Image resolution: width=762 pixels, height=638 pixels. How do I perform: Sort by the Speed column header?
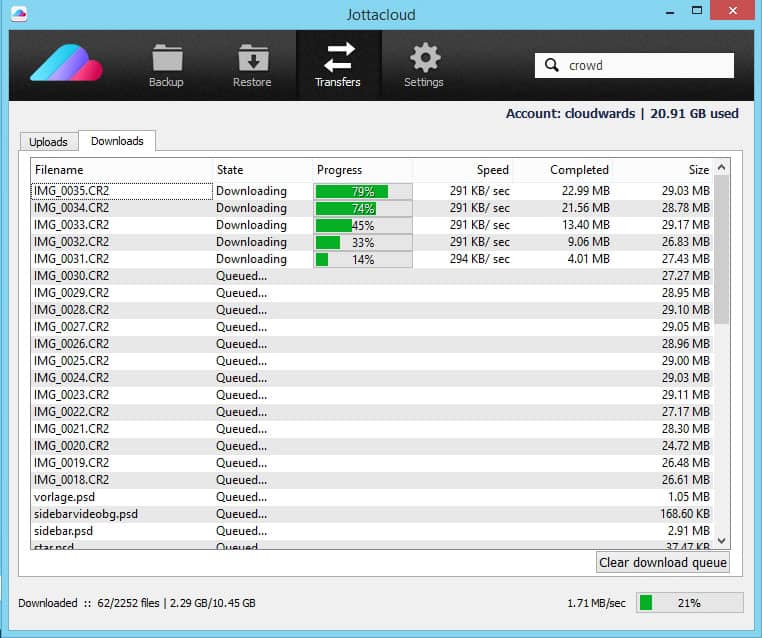[x=463, y=170]
